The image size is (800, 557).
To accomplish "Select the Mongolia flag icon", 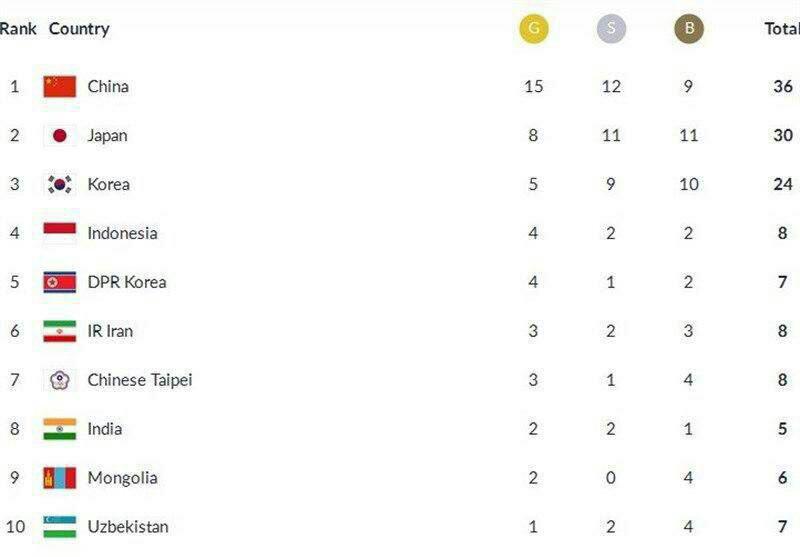I will (60, 478).
